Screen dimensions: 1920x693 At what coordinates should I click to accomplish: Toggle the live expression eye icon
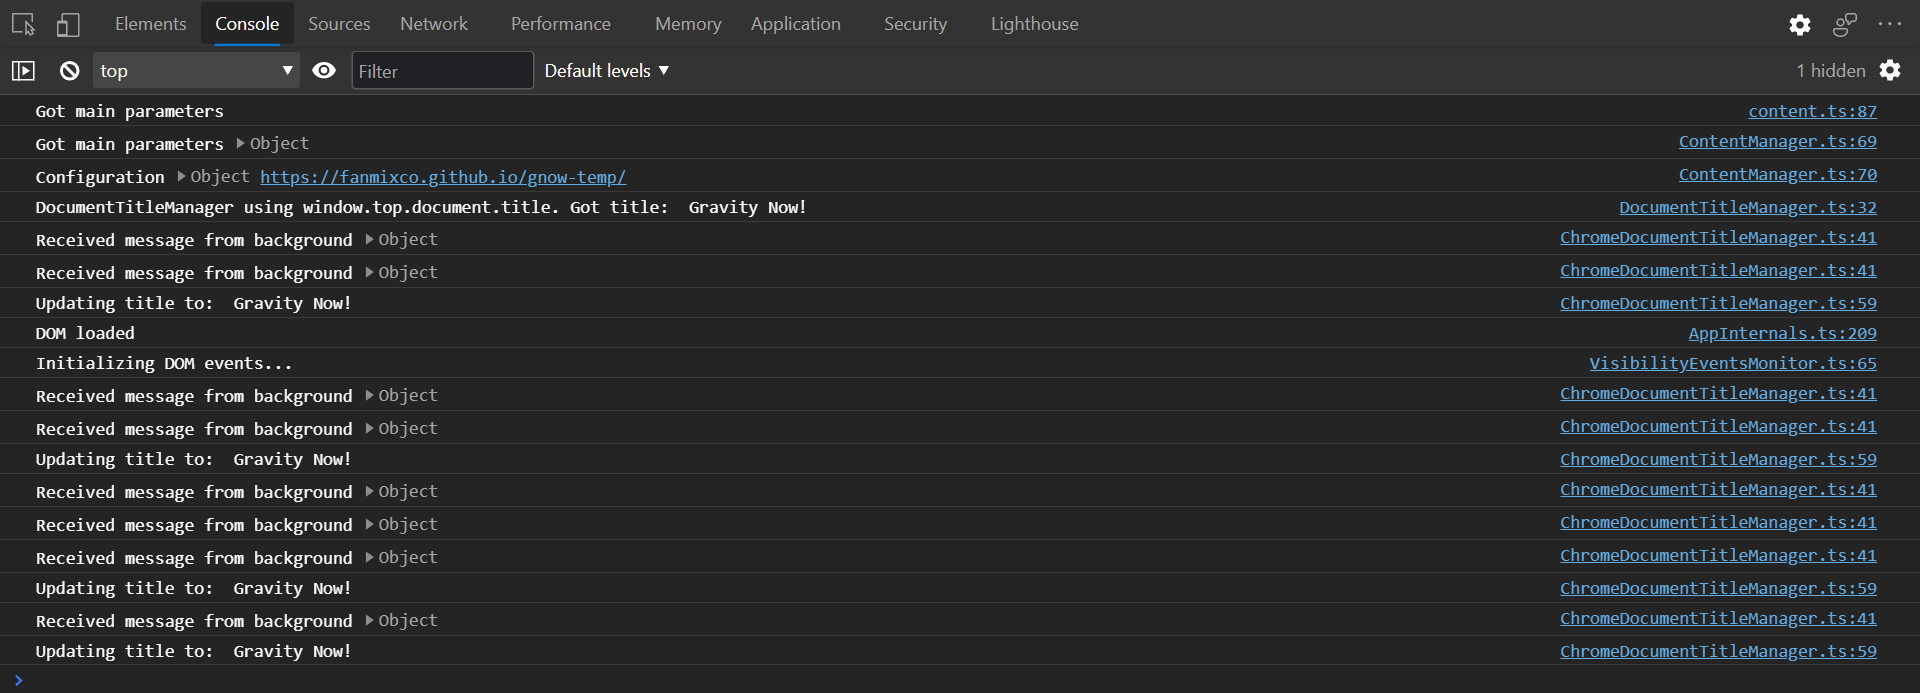(324, 70)
